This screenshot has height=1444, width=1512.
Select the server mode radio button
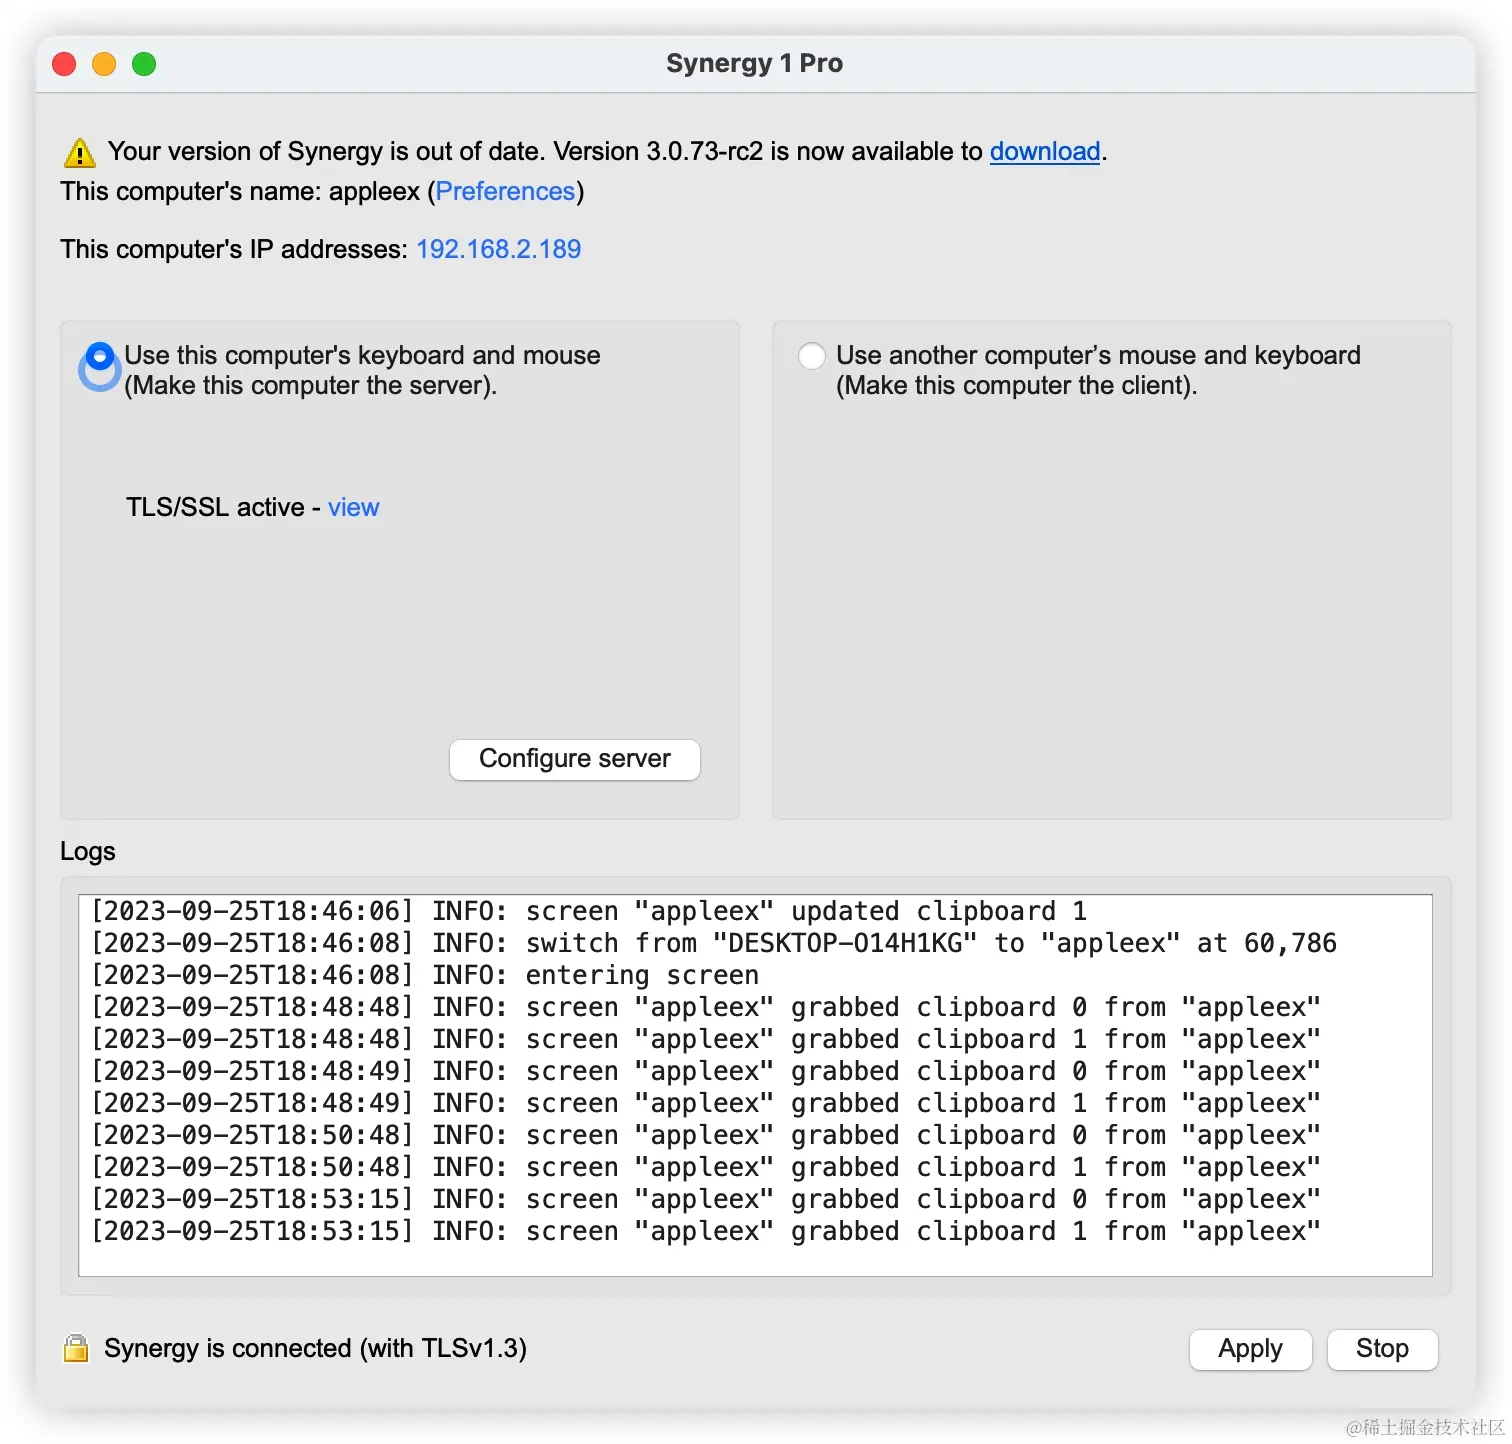pyautogui.click(x=99, y=356)
